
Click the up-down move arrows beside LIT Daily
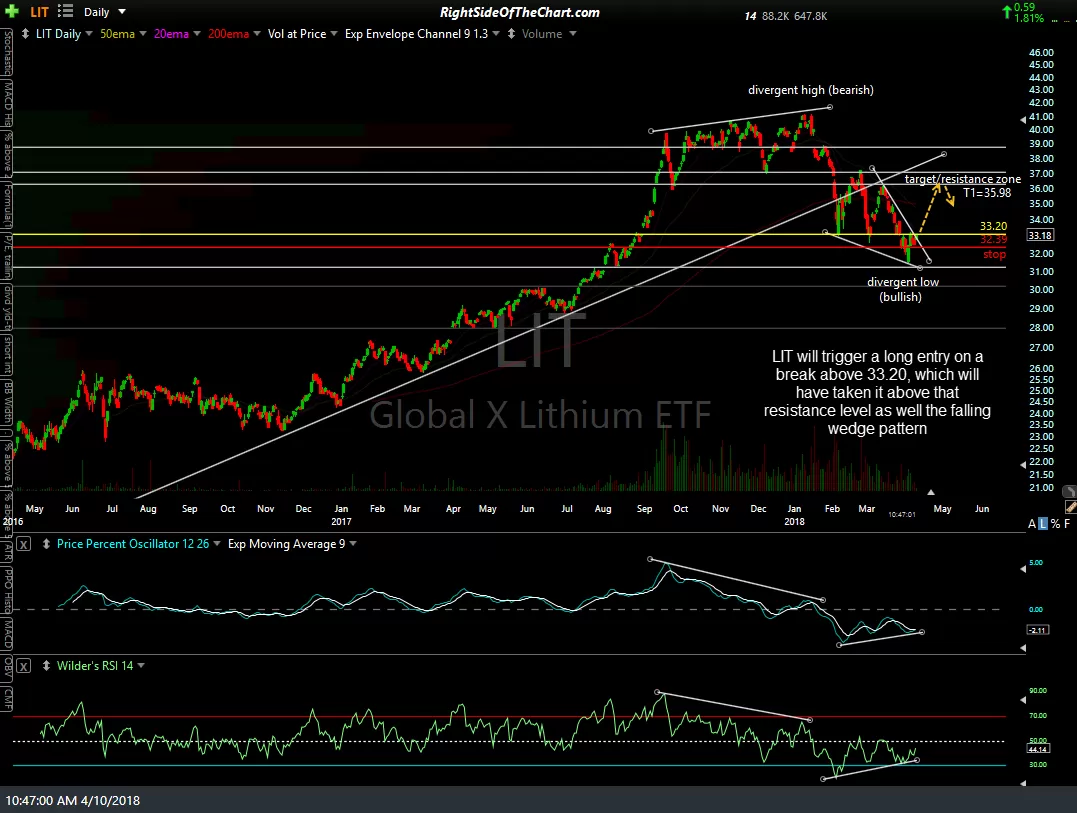(25, 34)
